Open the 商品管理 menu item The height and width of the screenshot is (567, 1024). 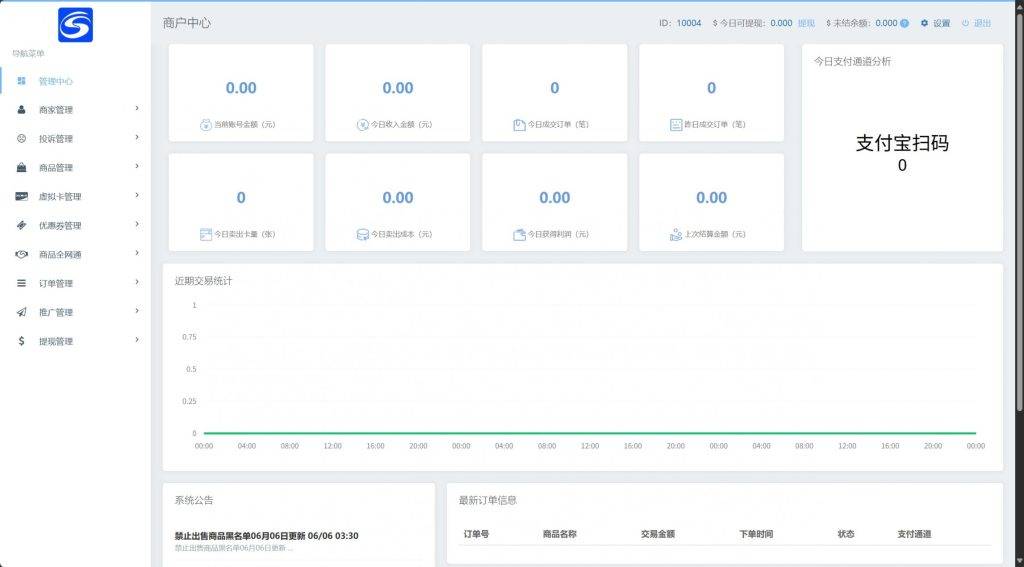56,168
